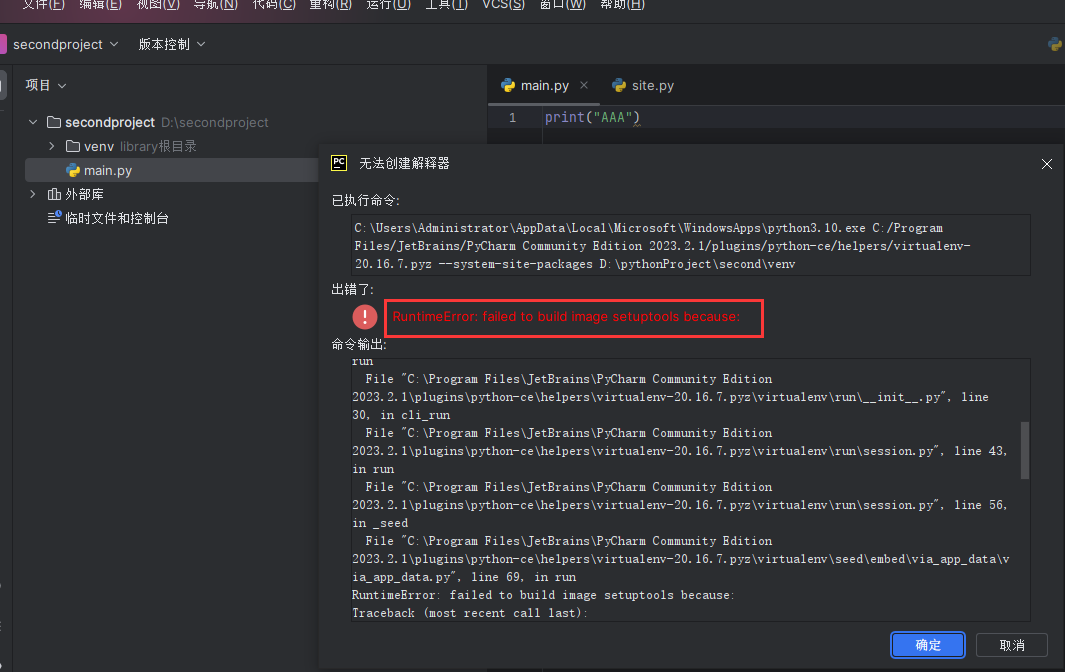Open the 工具(T) menu
This screenshot has height=672, width=1065.
(446, 5)
